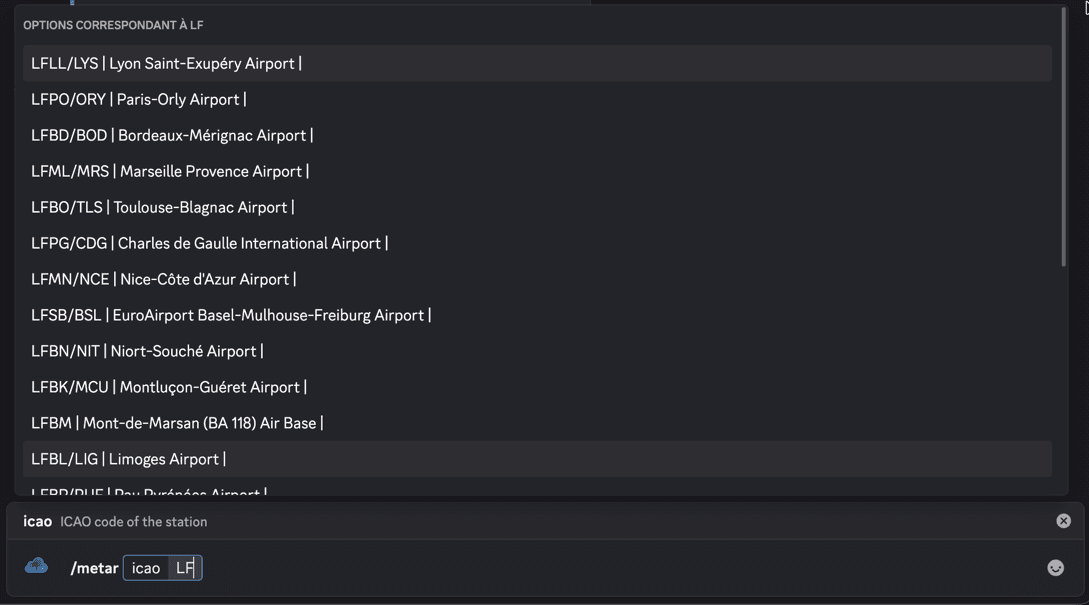Choose LFPO Paris-Orly Airport

tap(136, 99)
